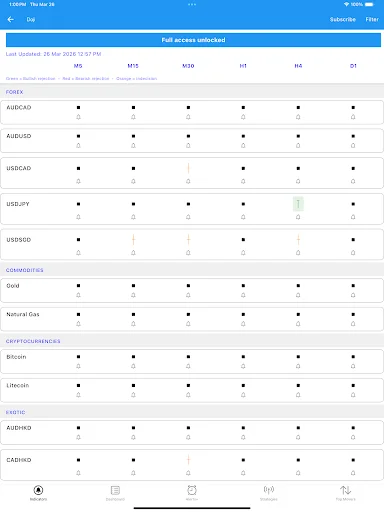Open the Filter option

372,19
